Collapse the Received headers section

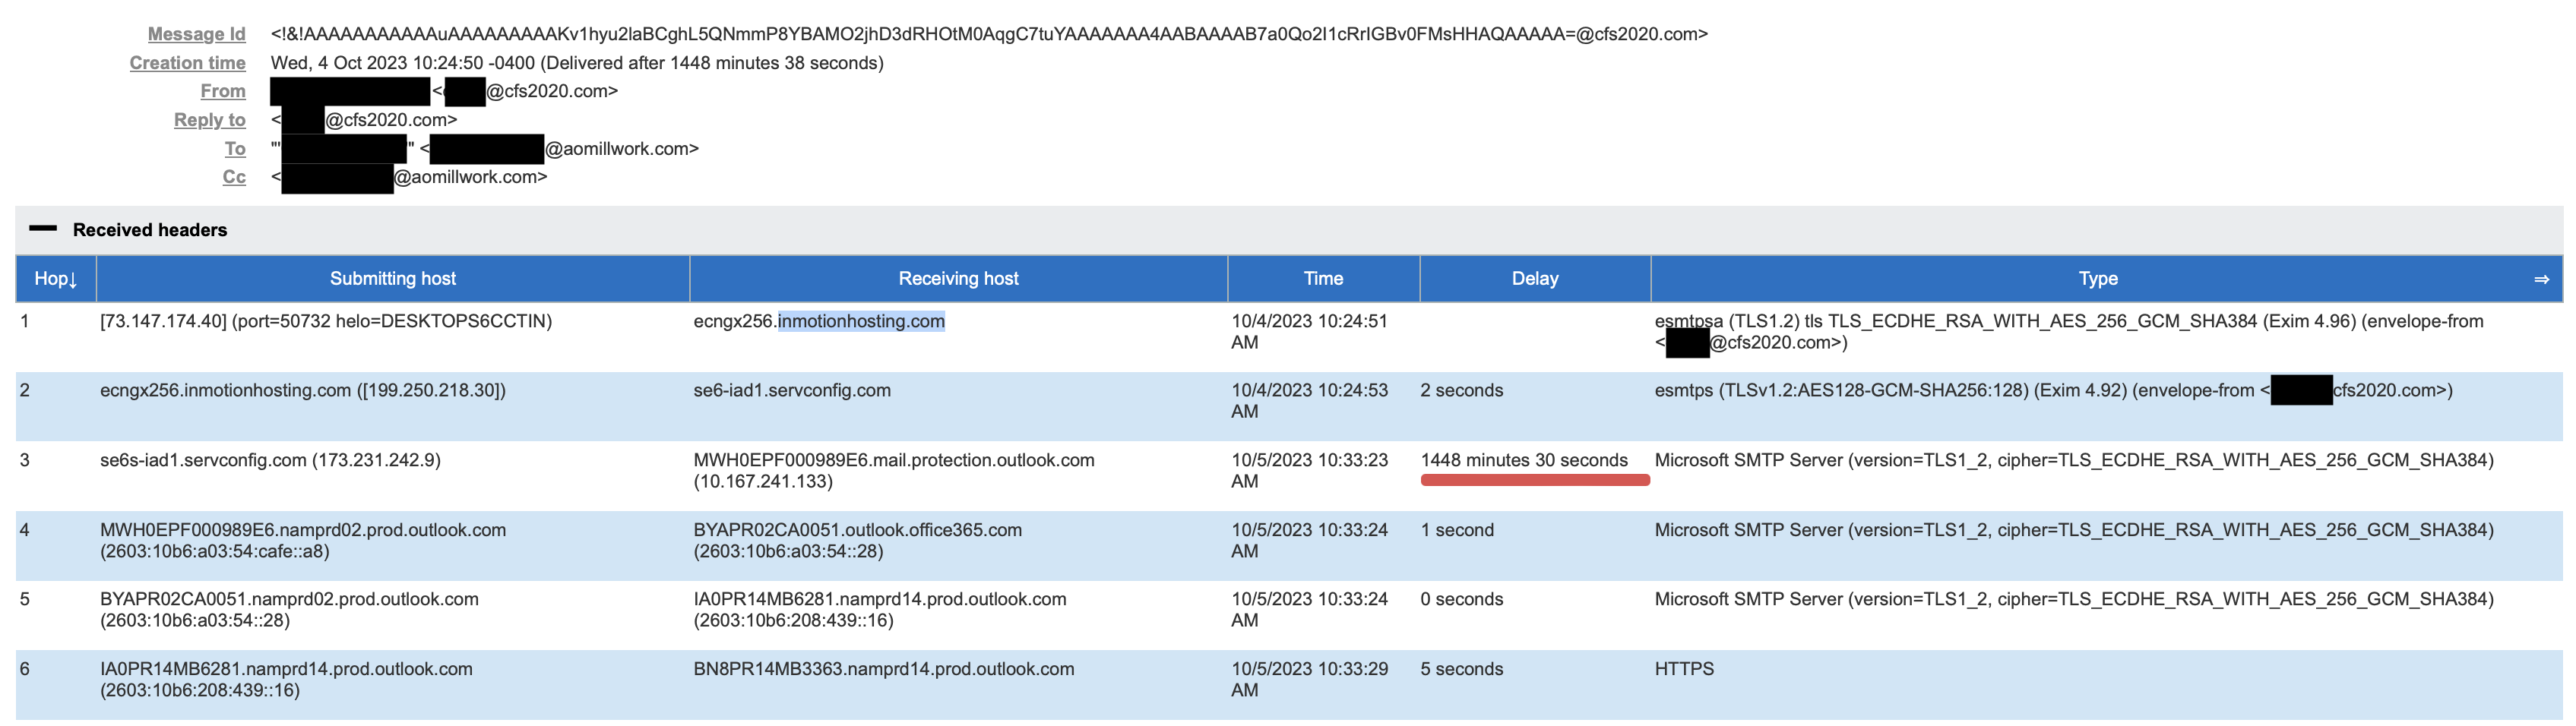tap(43, 229)
